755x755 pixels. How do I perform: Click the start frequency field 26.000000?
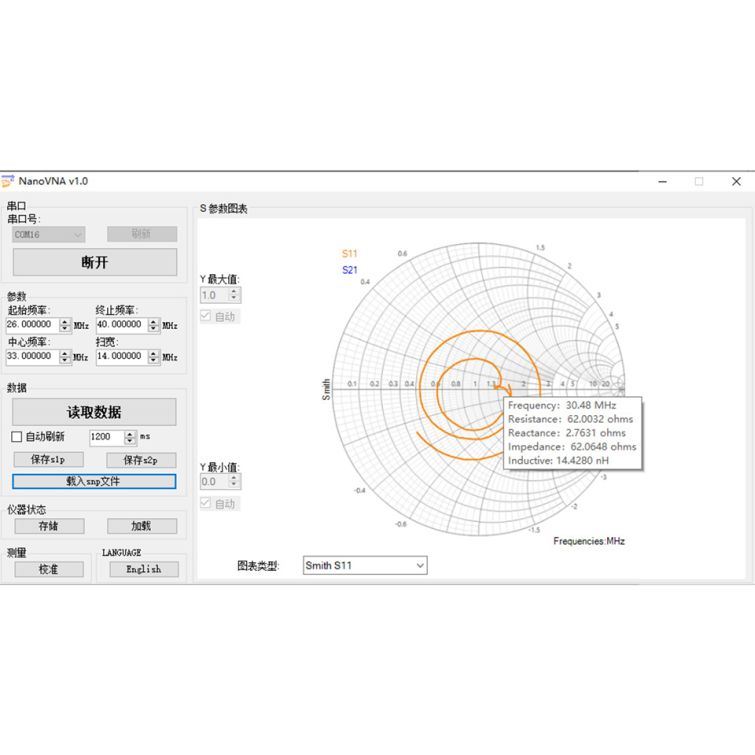32,325
